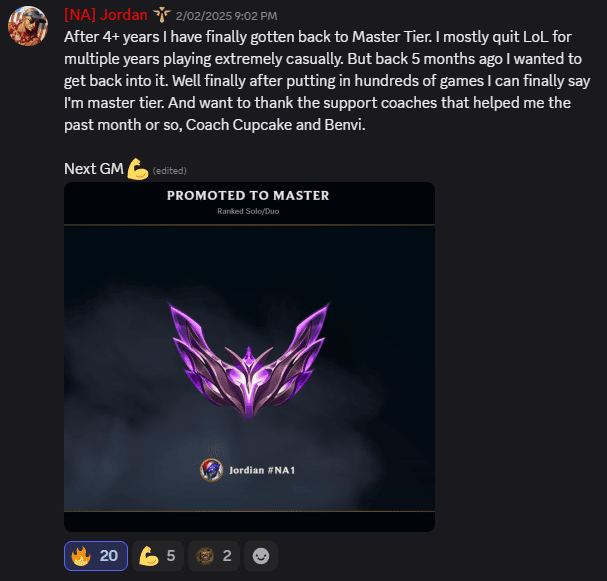Click the Jordian #NA1 name text
The height and width of the screenshot is (581, 607).
point(262,470)
